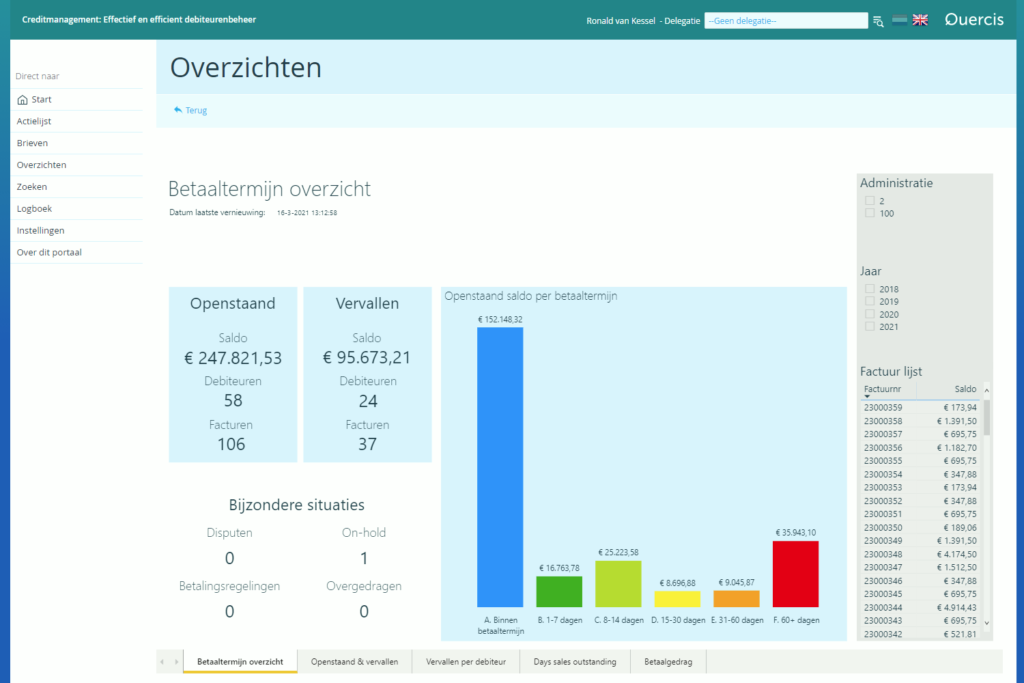Switch language with the UK flag icon
This screenshot has width=1024, height=683.
pos(920,20)
